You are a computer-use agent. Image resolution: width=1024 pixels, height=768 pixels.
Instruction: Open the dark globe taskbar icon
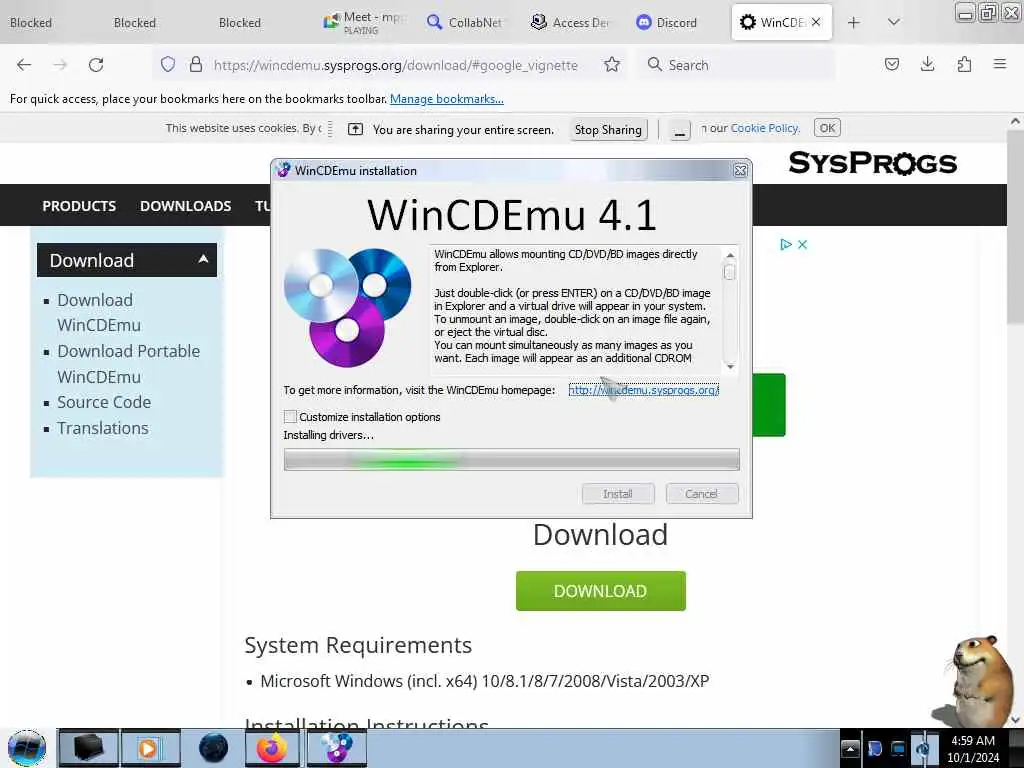click(214, 748)
